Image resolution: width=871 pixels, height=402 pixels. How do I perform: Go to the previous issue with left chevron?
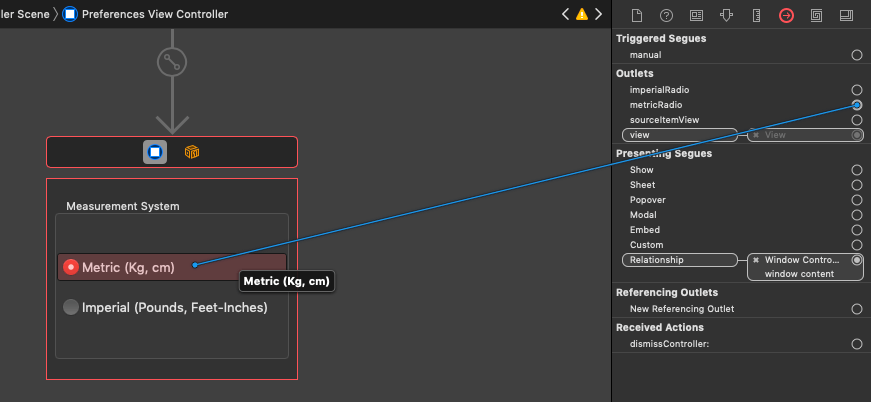click(566, 14)
